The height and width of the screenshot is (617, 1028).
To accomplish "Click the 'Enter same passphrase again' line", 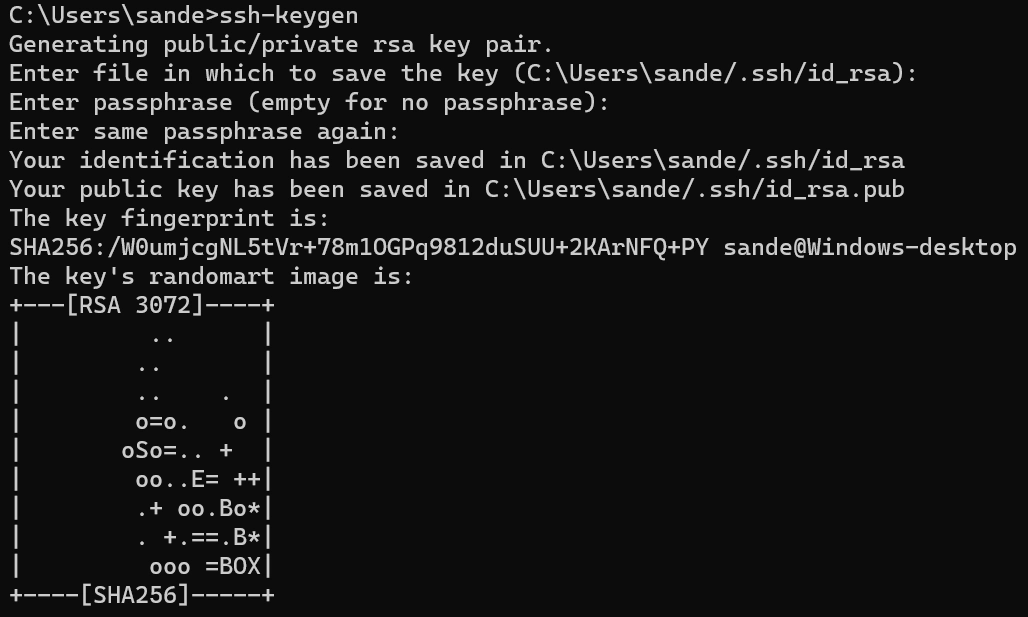I will [205, 131].
